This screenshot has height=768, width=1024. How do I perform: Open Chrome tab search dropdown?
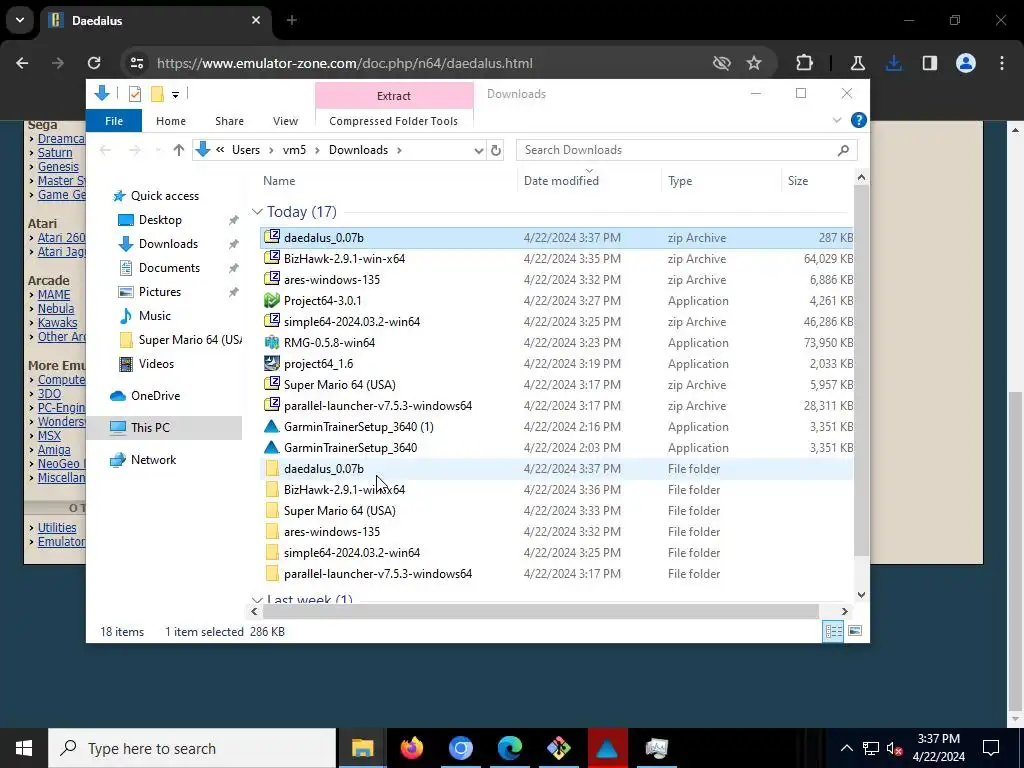[x=20, y=20]
